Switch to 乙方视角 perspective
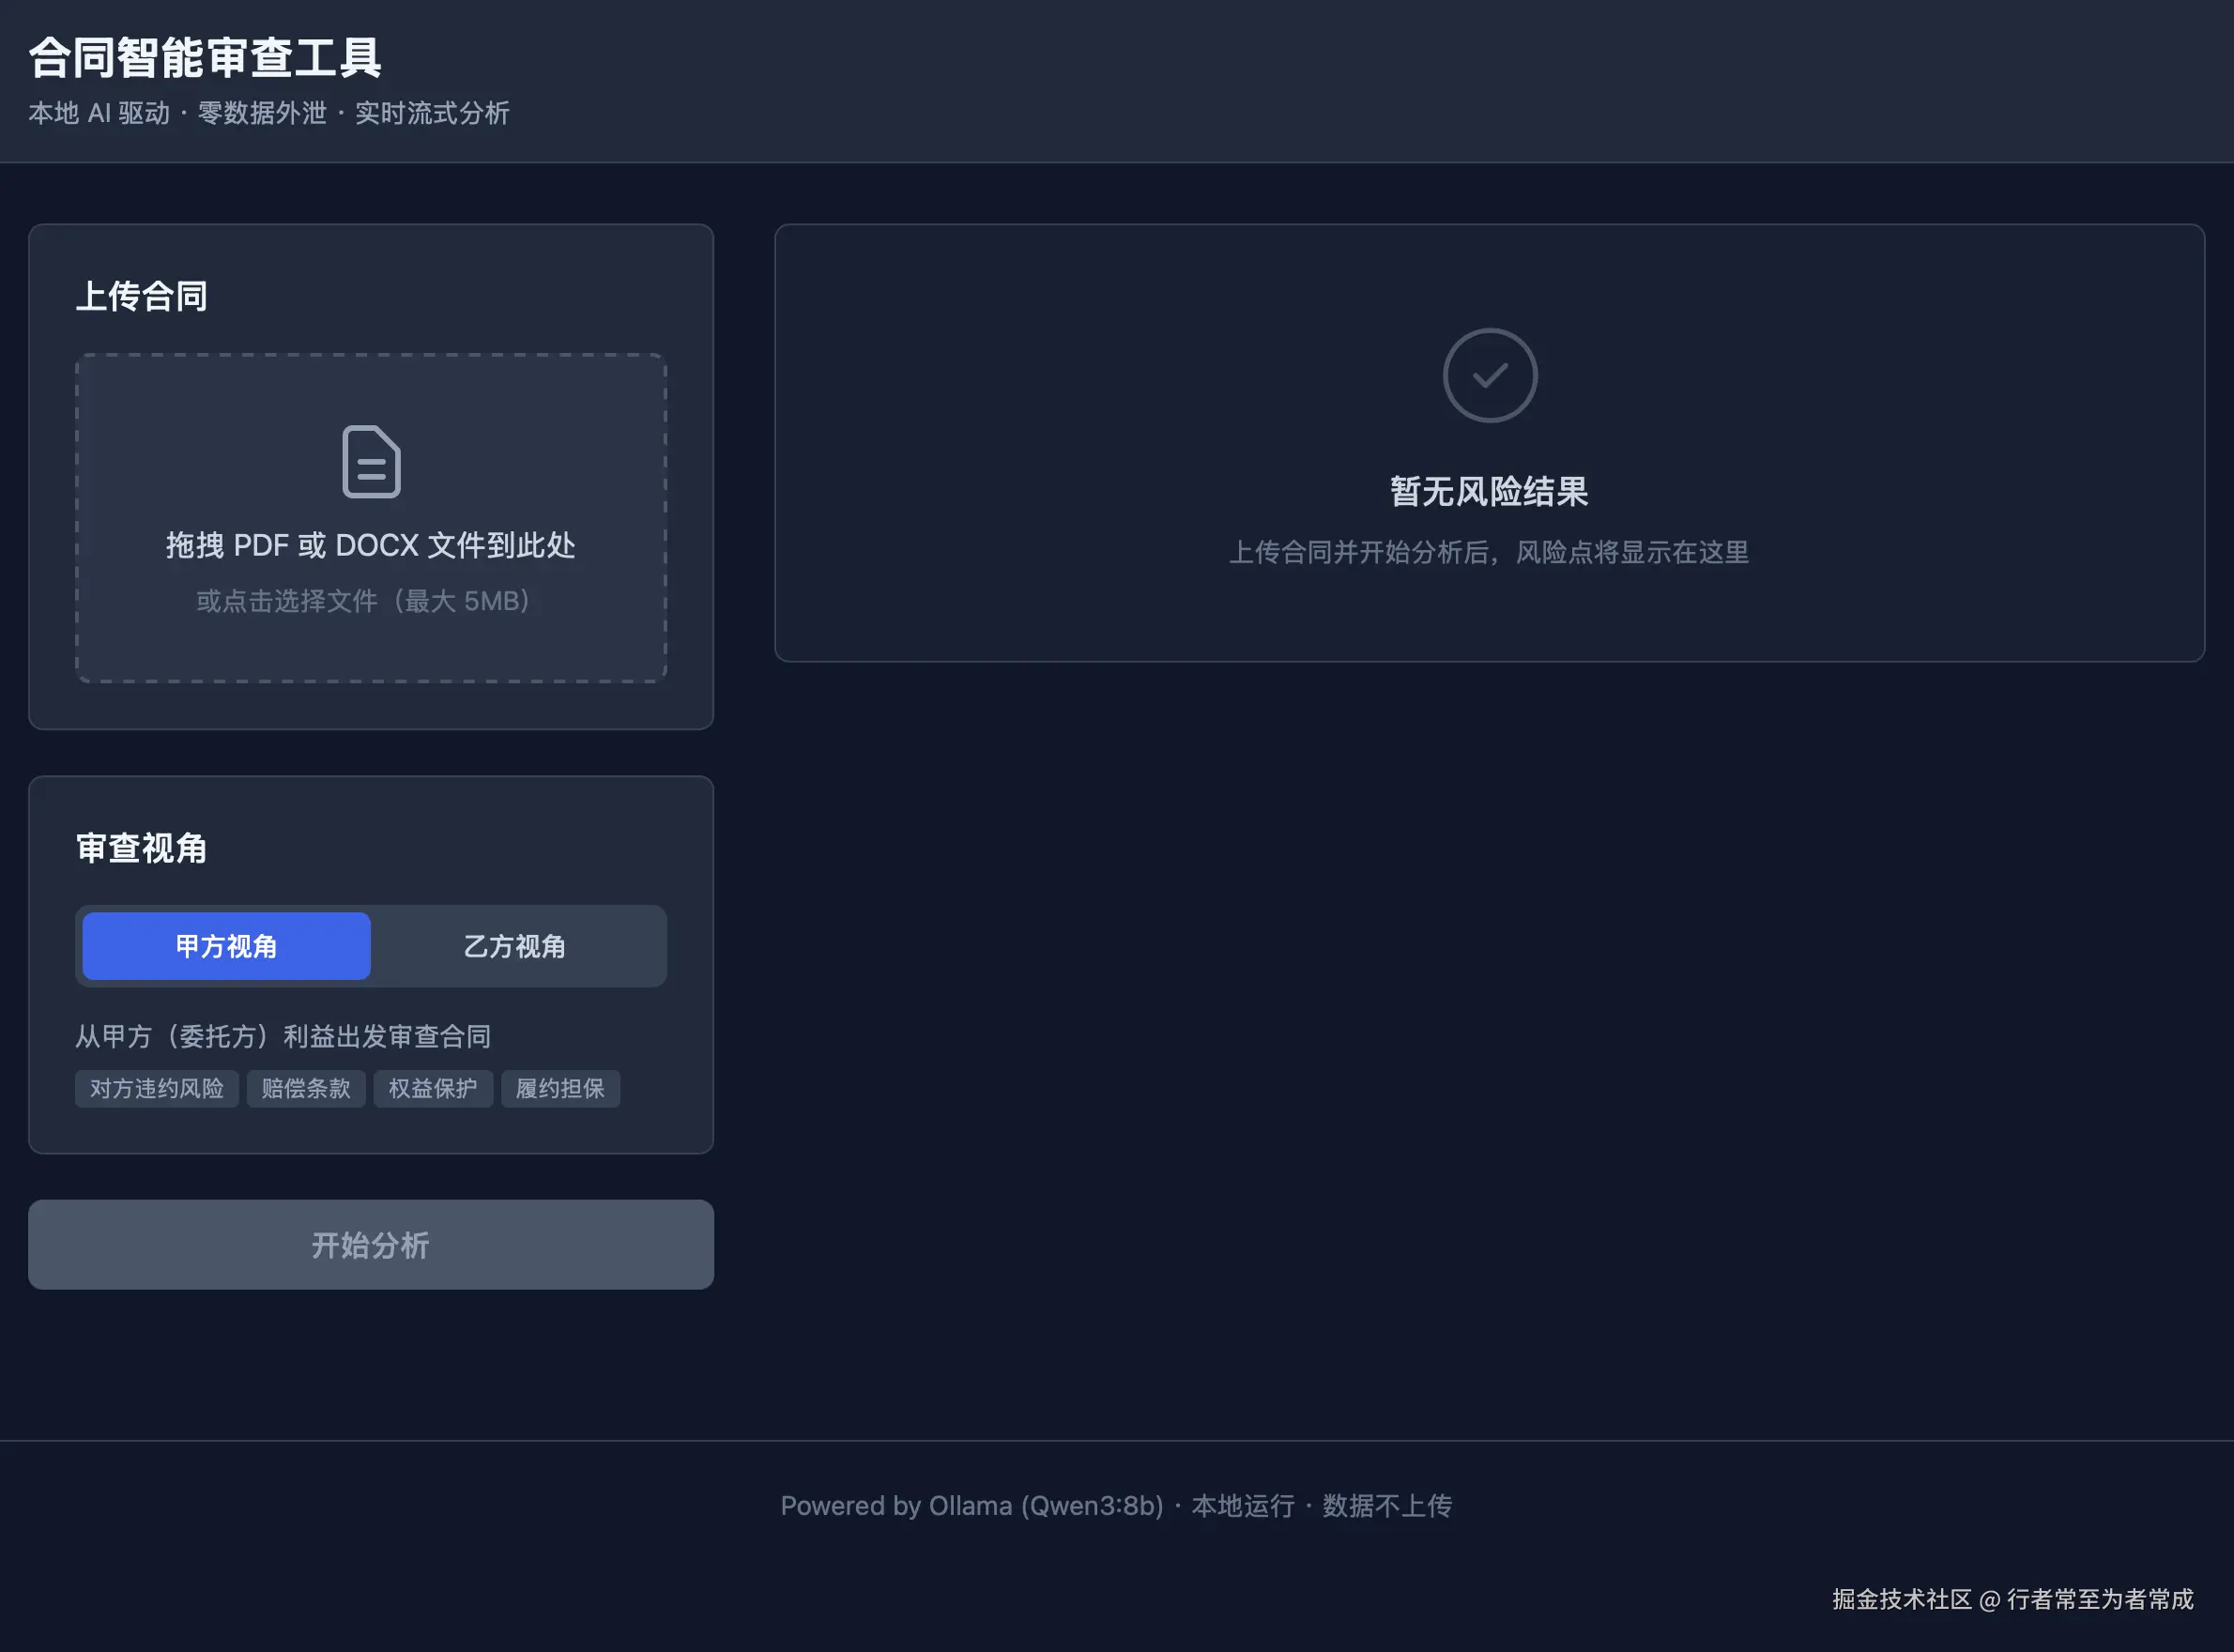 point(514,946)
